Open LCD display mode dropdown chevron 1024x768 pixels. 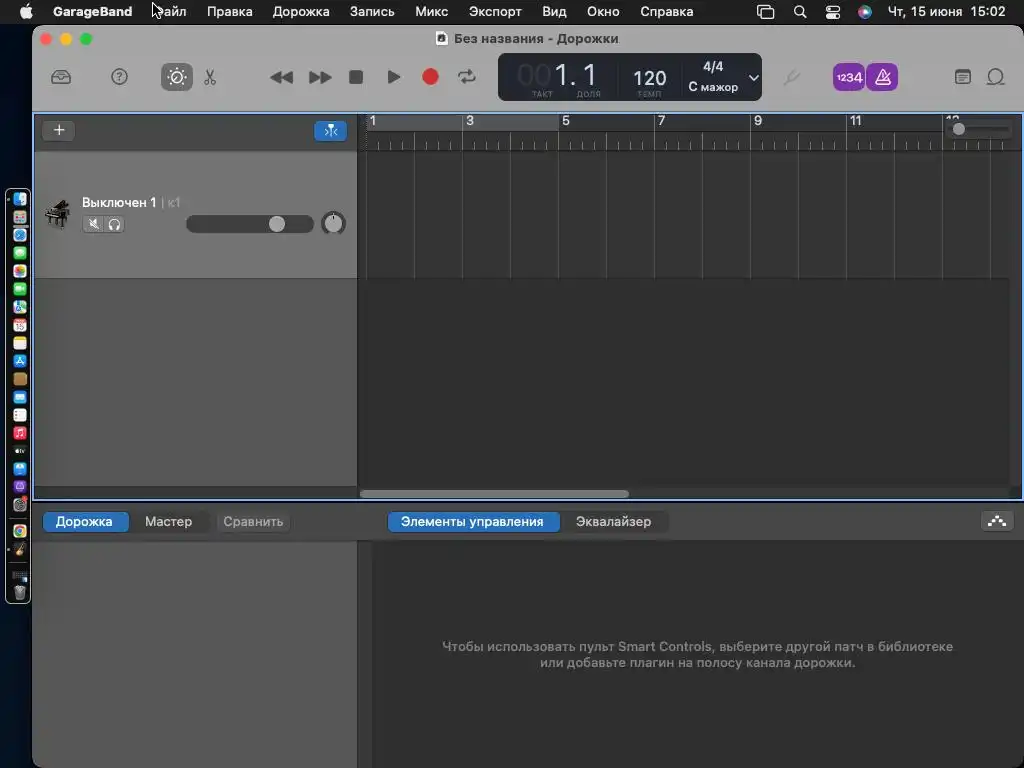tap(754, 78)
